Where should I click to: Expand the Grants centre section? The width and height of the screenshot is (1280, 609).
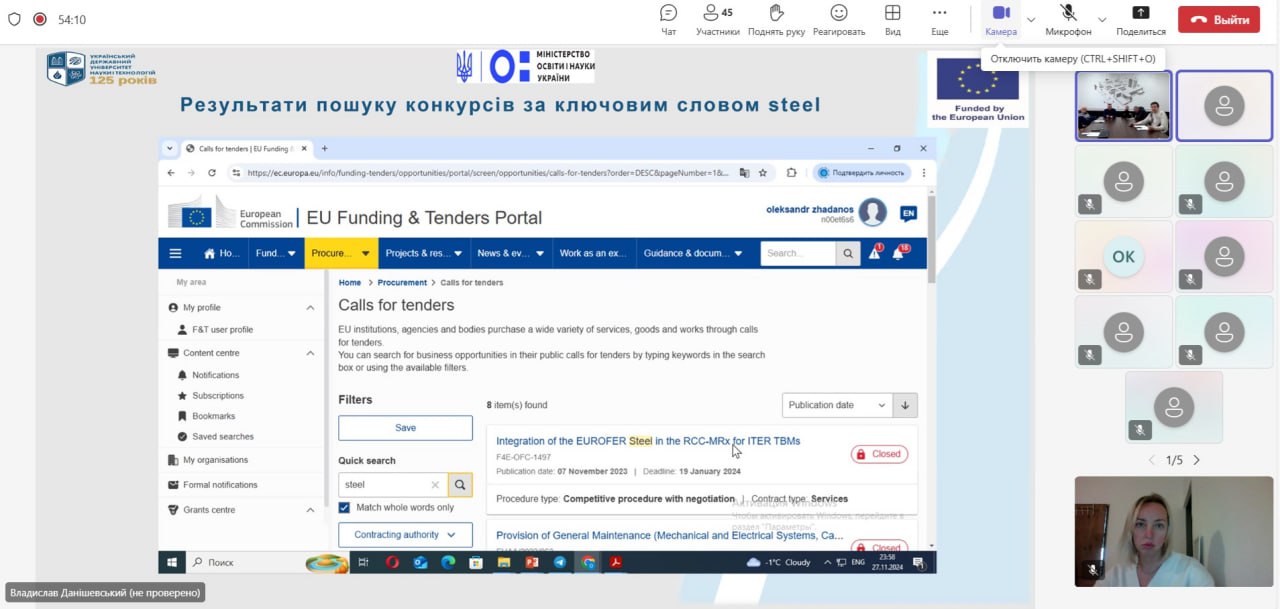[310, 509]
